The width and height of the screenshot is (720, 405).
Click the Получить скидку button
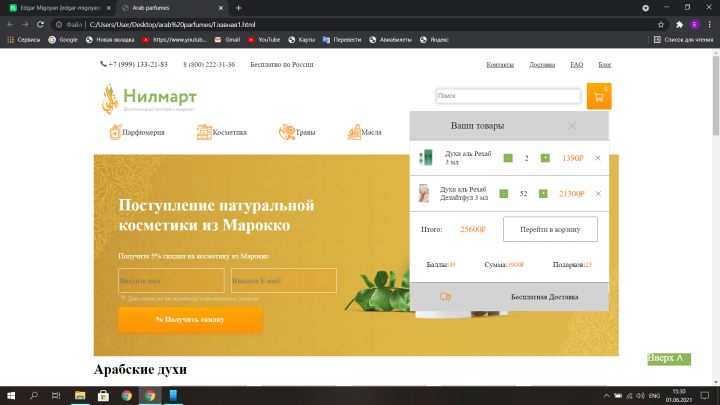[x=190, y=320]
